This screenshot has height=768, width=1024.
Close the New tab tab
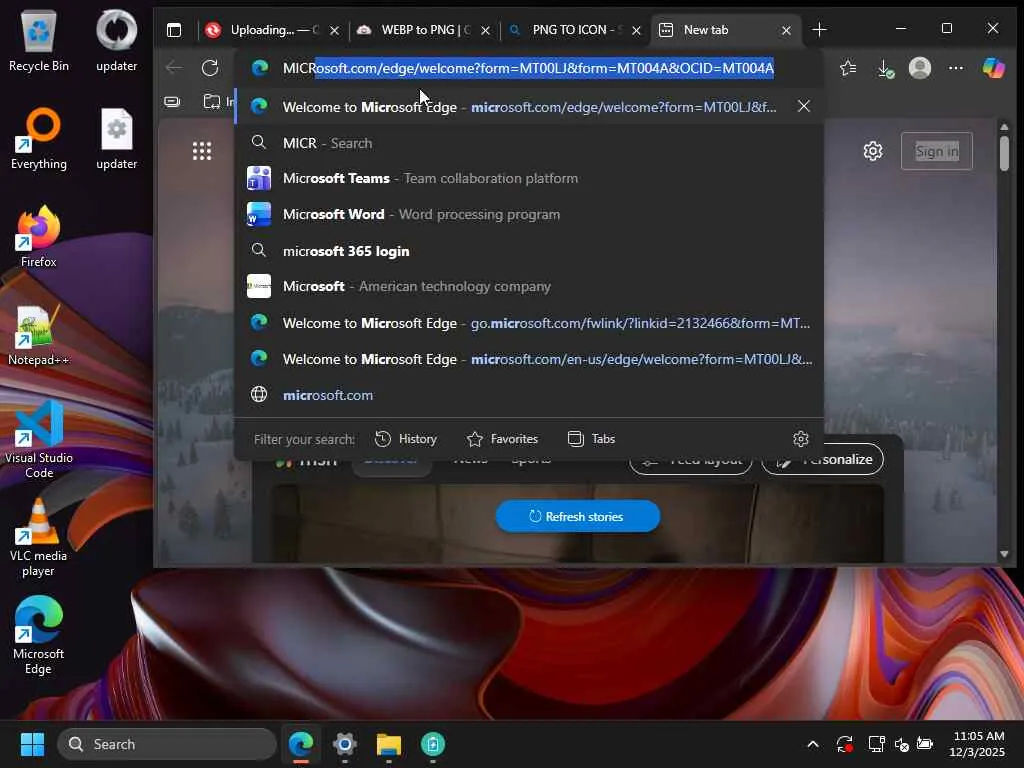[786, 31]
